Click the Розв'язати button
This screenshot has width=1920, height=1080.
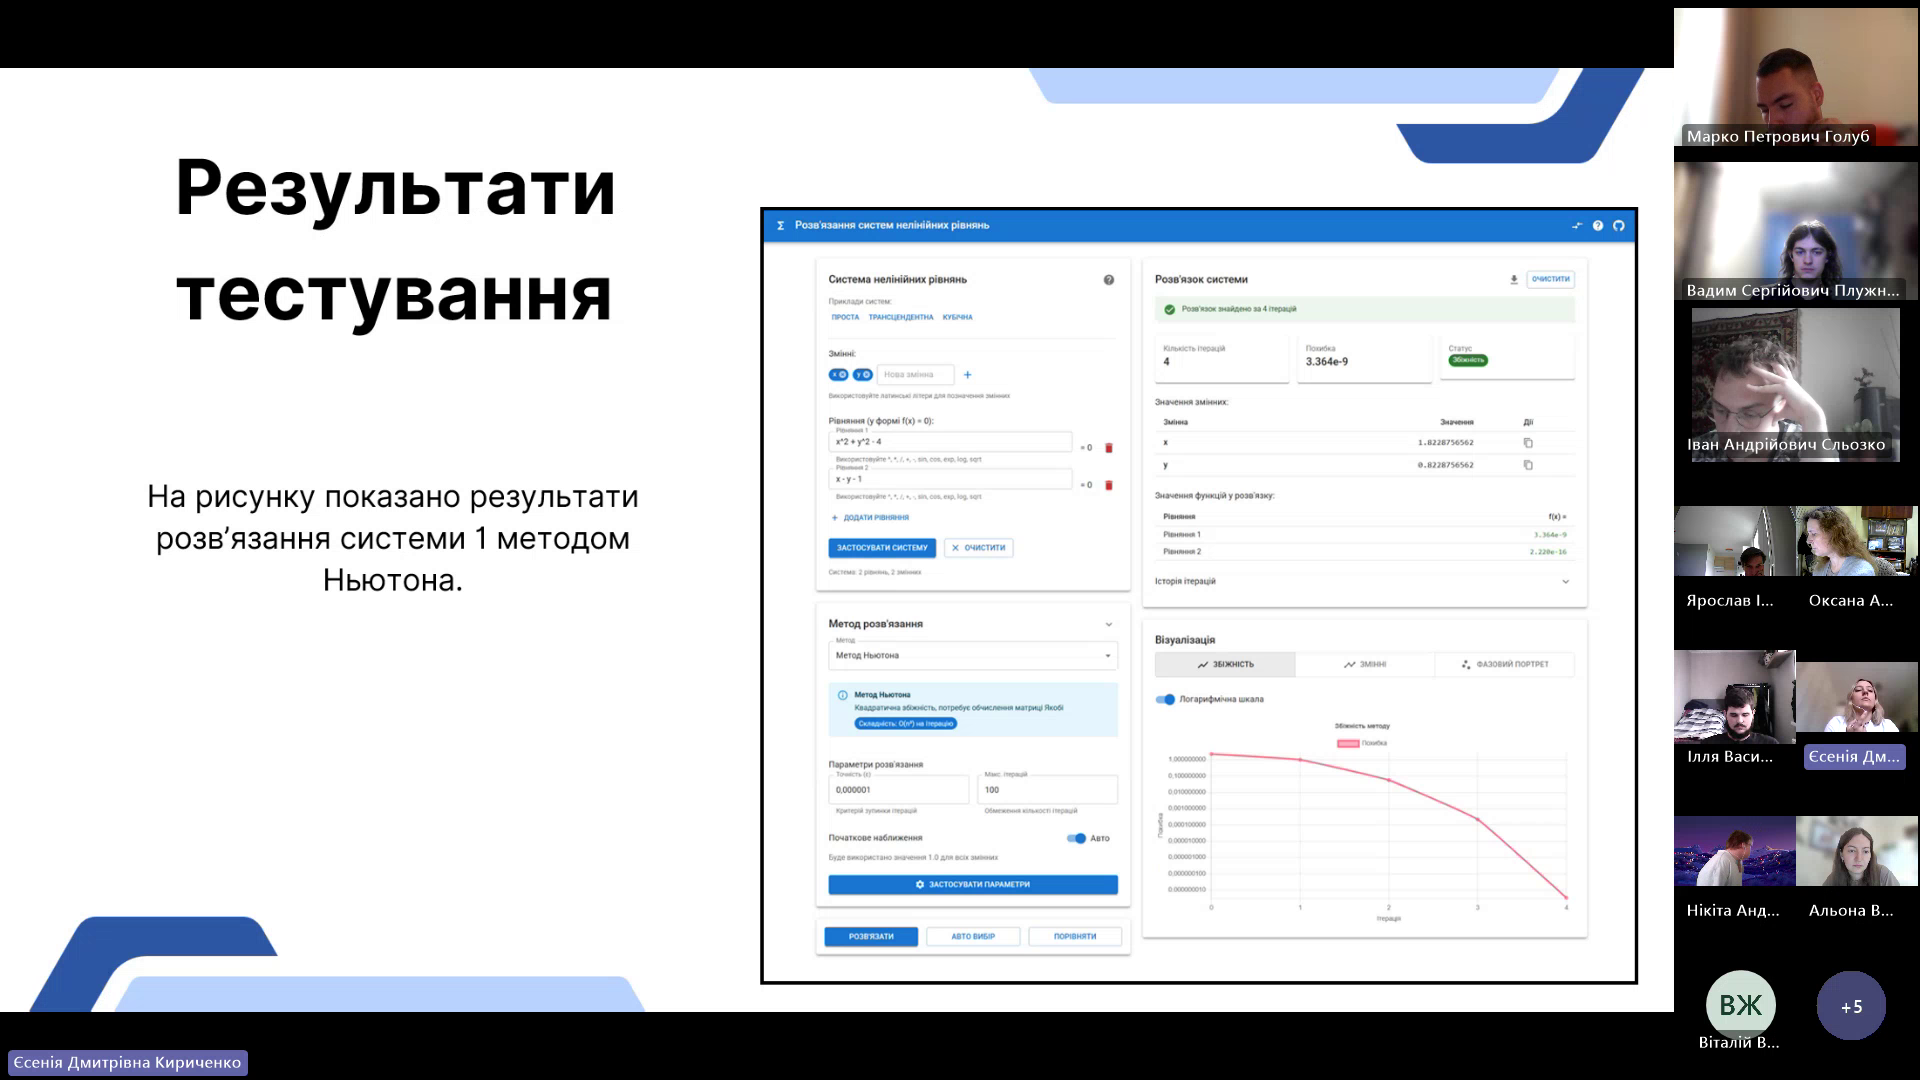[871, 937]
